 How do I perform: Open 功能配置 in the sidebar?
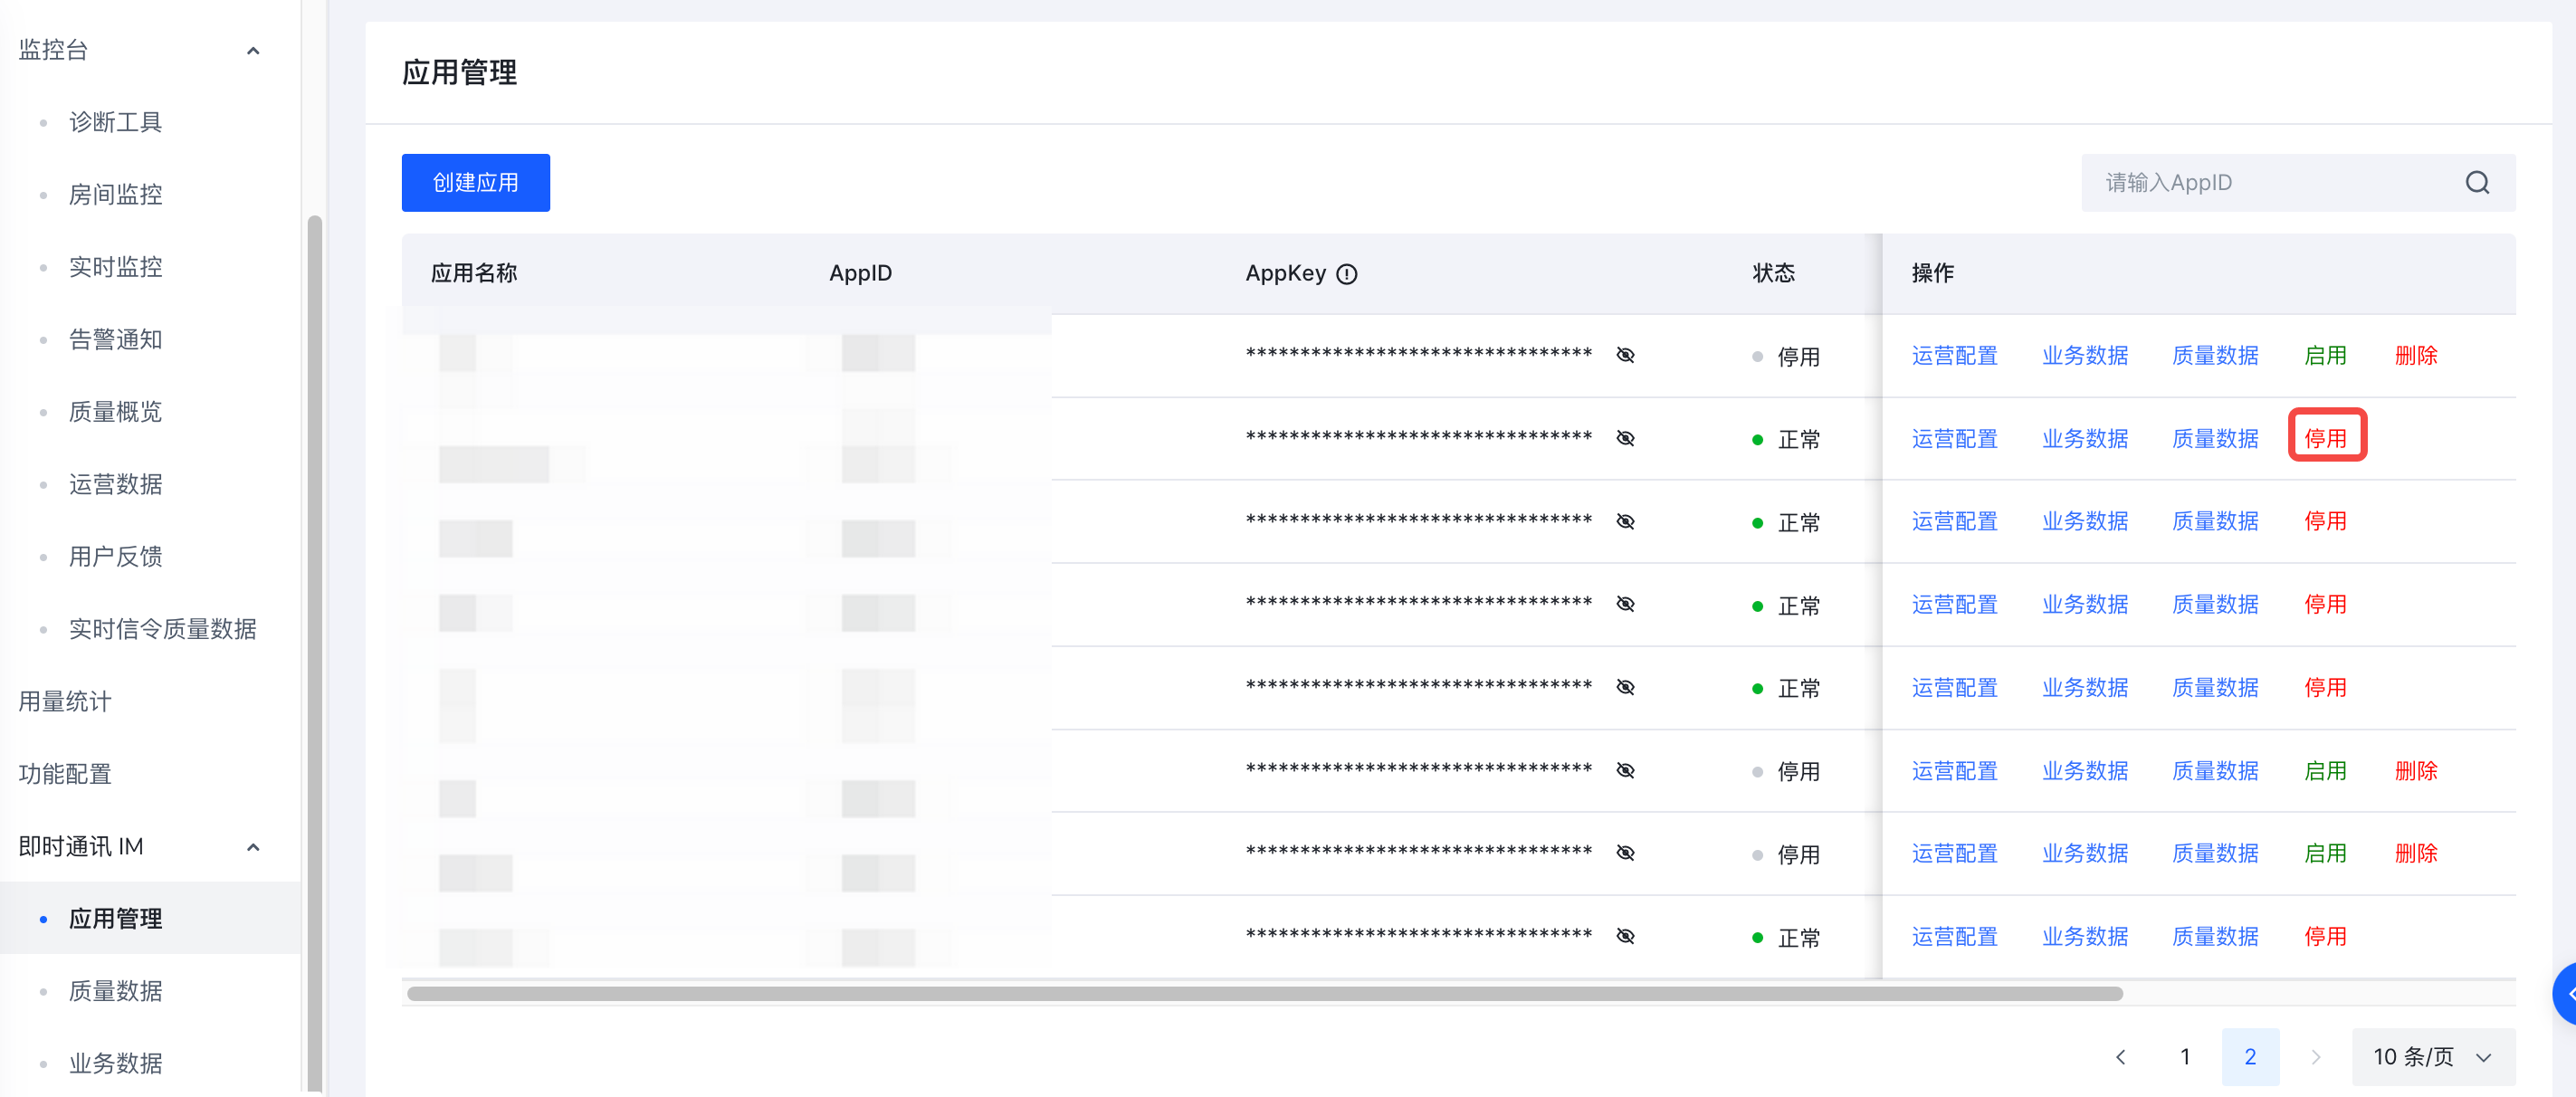coord(64,773)
